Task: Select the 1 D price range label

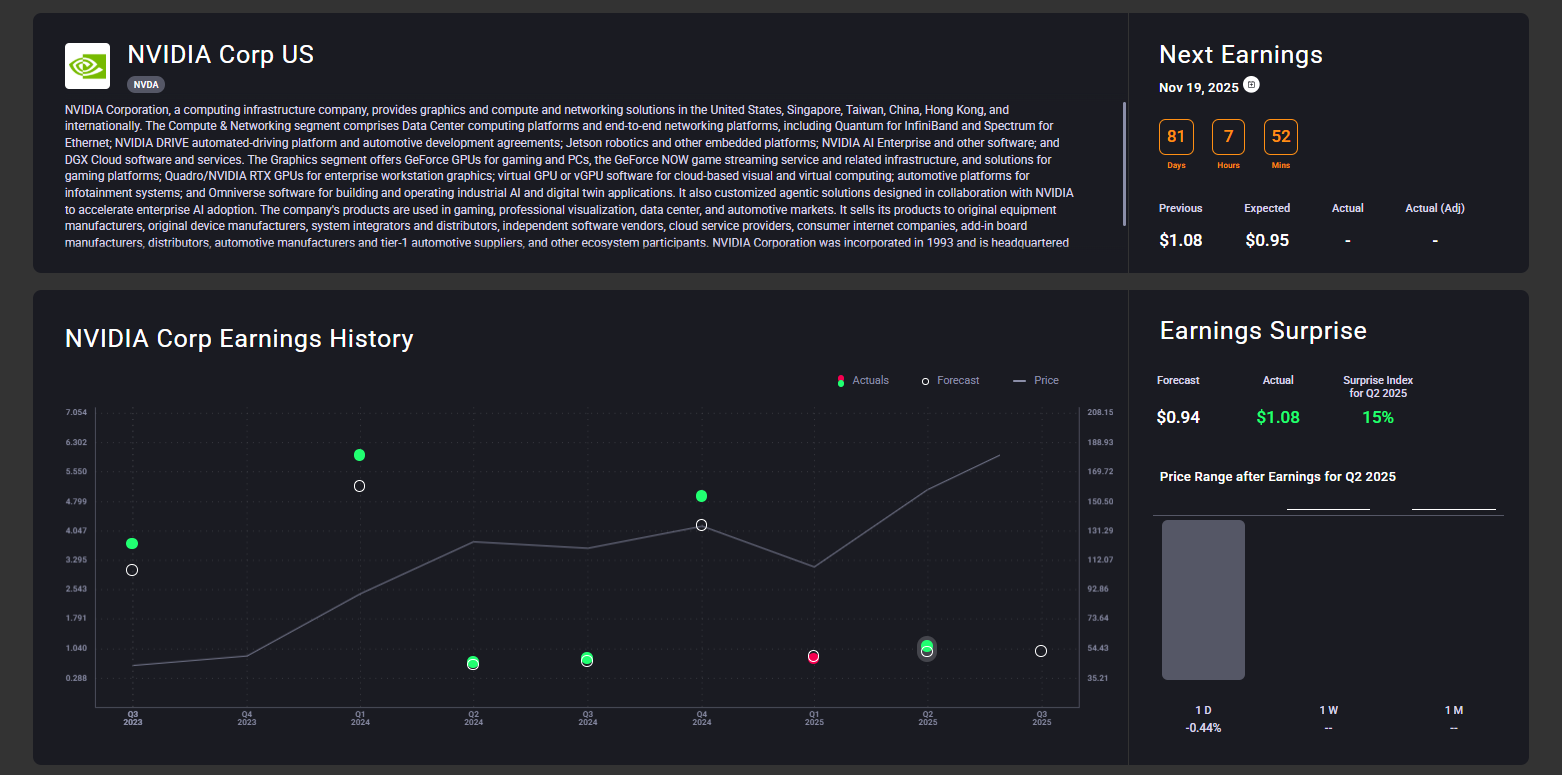Action: click(1203, 710)
